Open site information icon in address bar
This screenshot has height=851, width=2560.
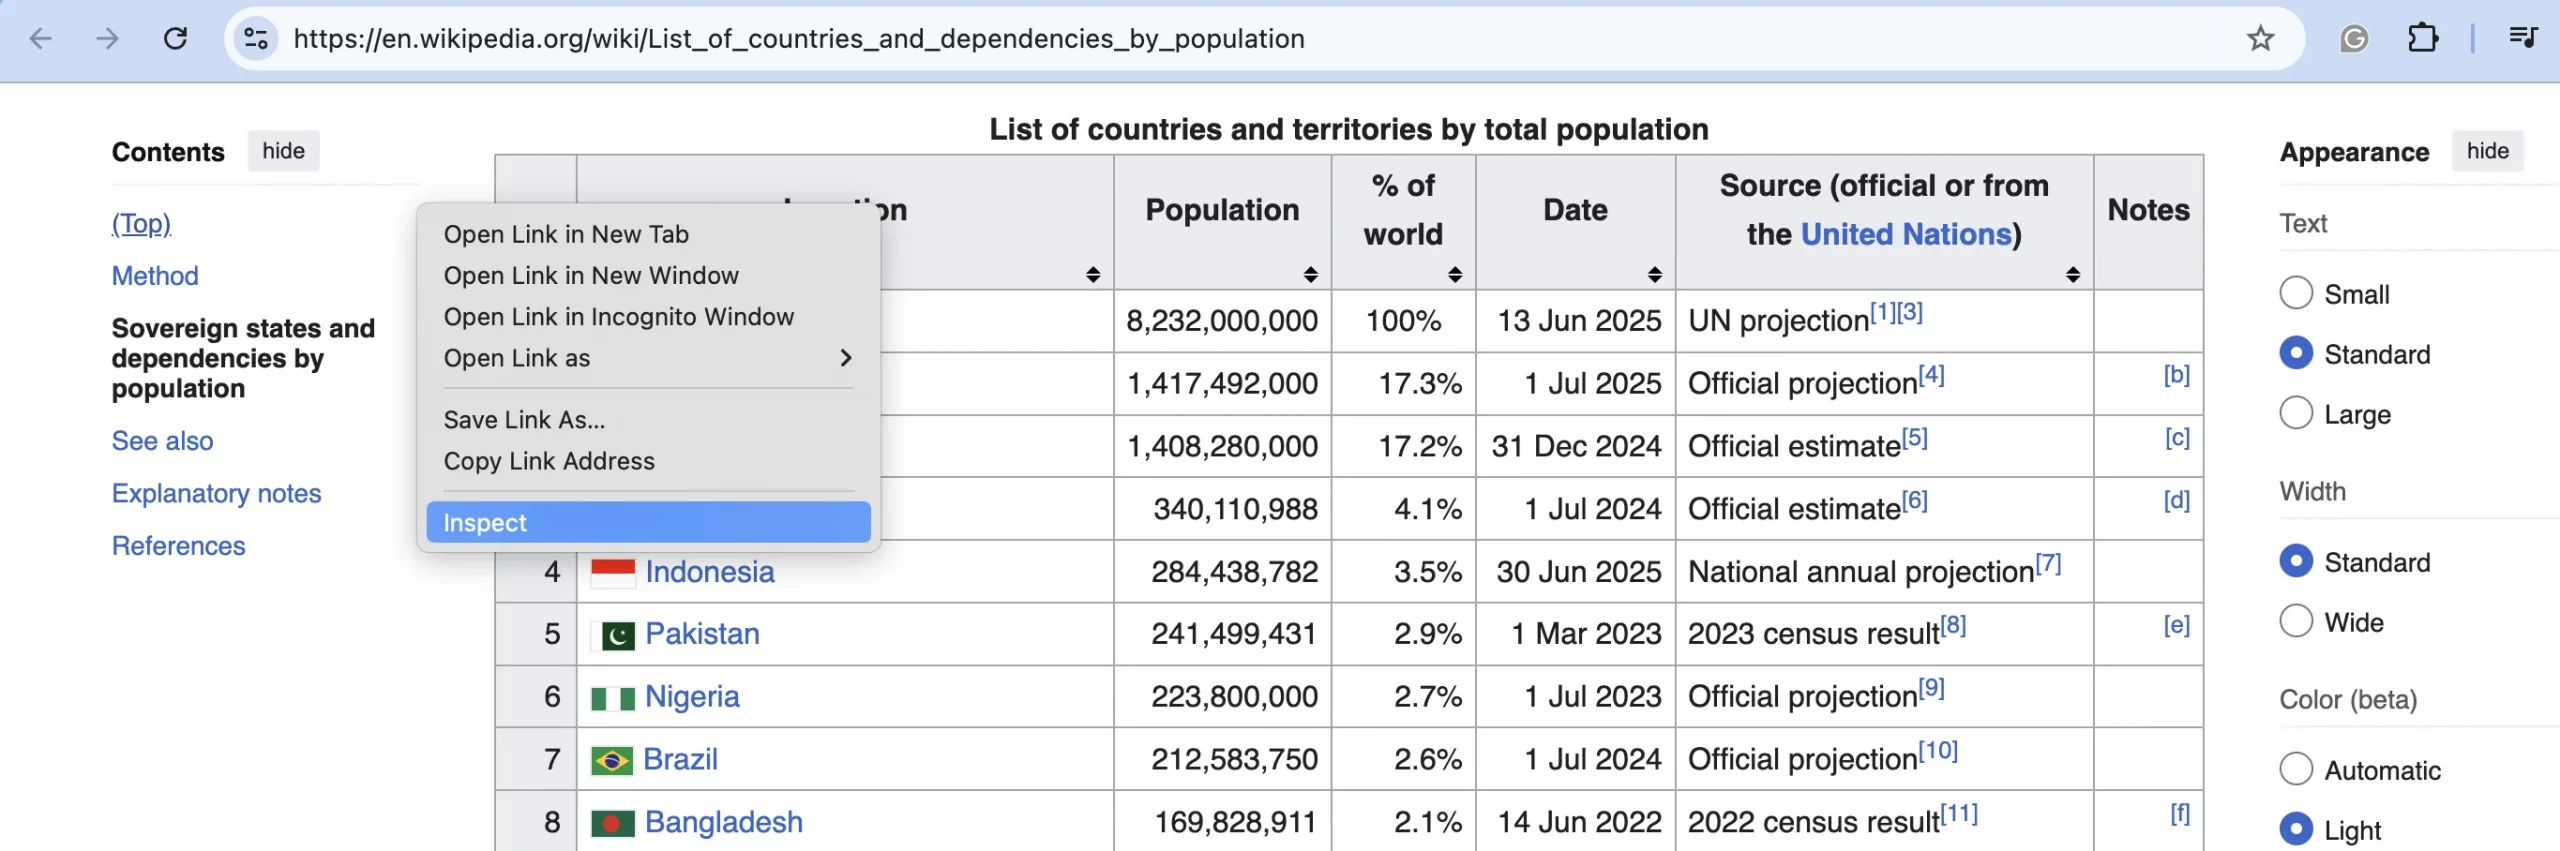(x=256, y=39)
